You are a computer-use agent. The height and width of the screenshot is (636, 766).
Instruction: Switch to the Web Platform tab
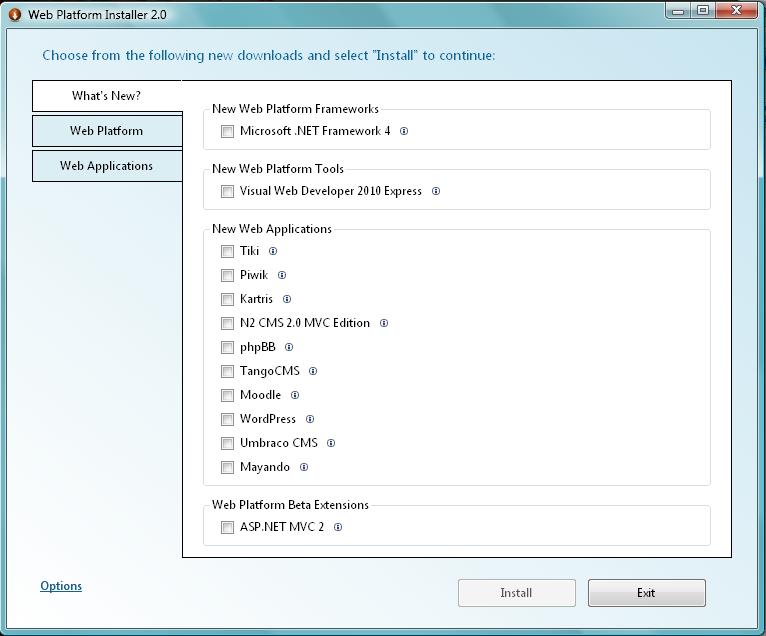[107, 131]
